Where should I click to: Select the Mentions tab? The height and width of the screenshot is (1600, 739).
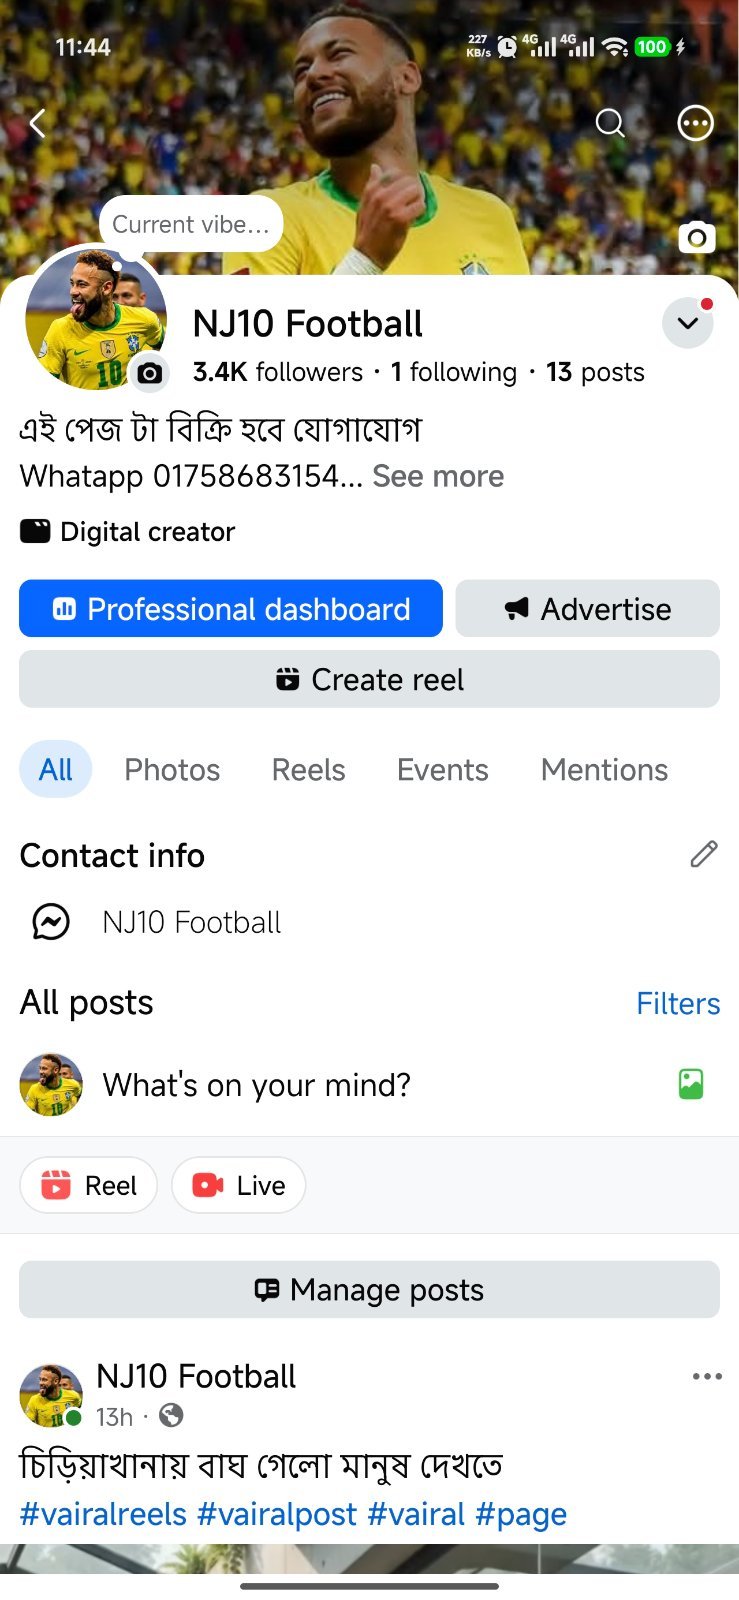[x=604, y=769]
